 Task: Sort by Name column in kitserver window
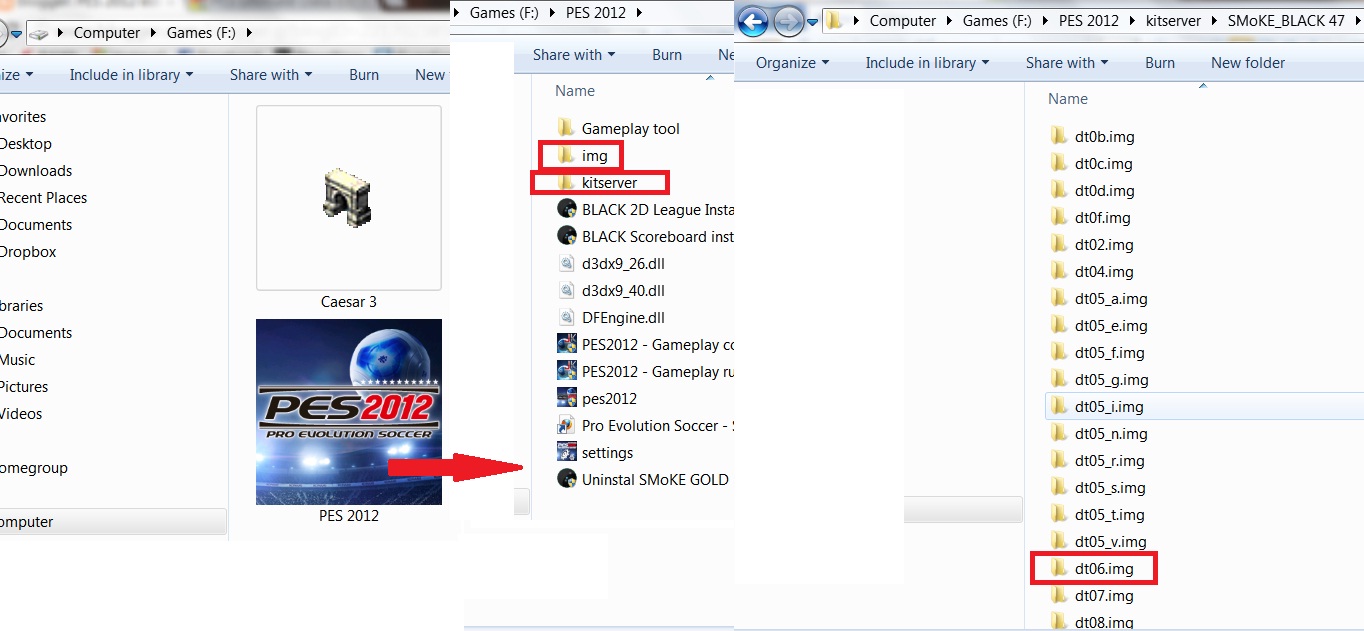(x=1068, y=98)
